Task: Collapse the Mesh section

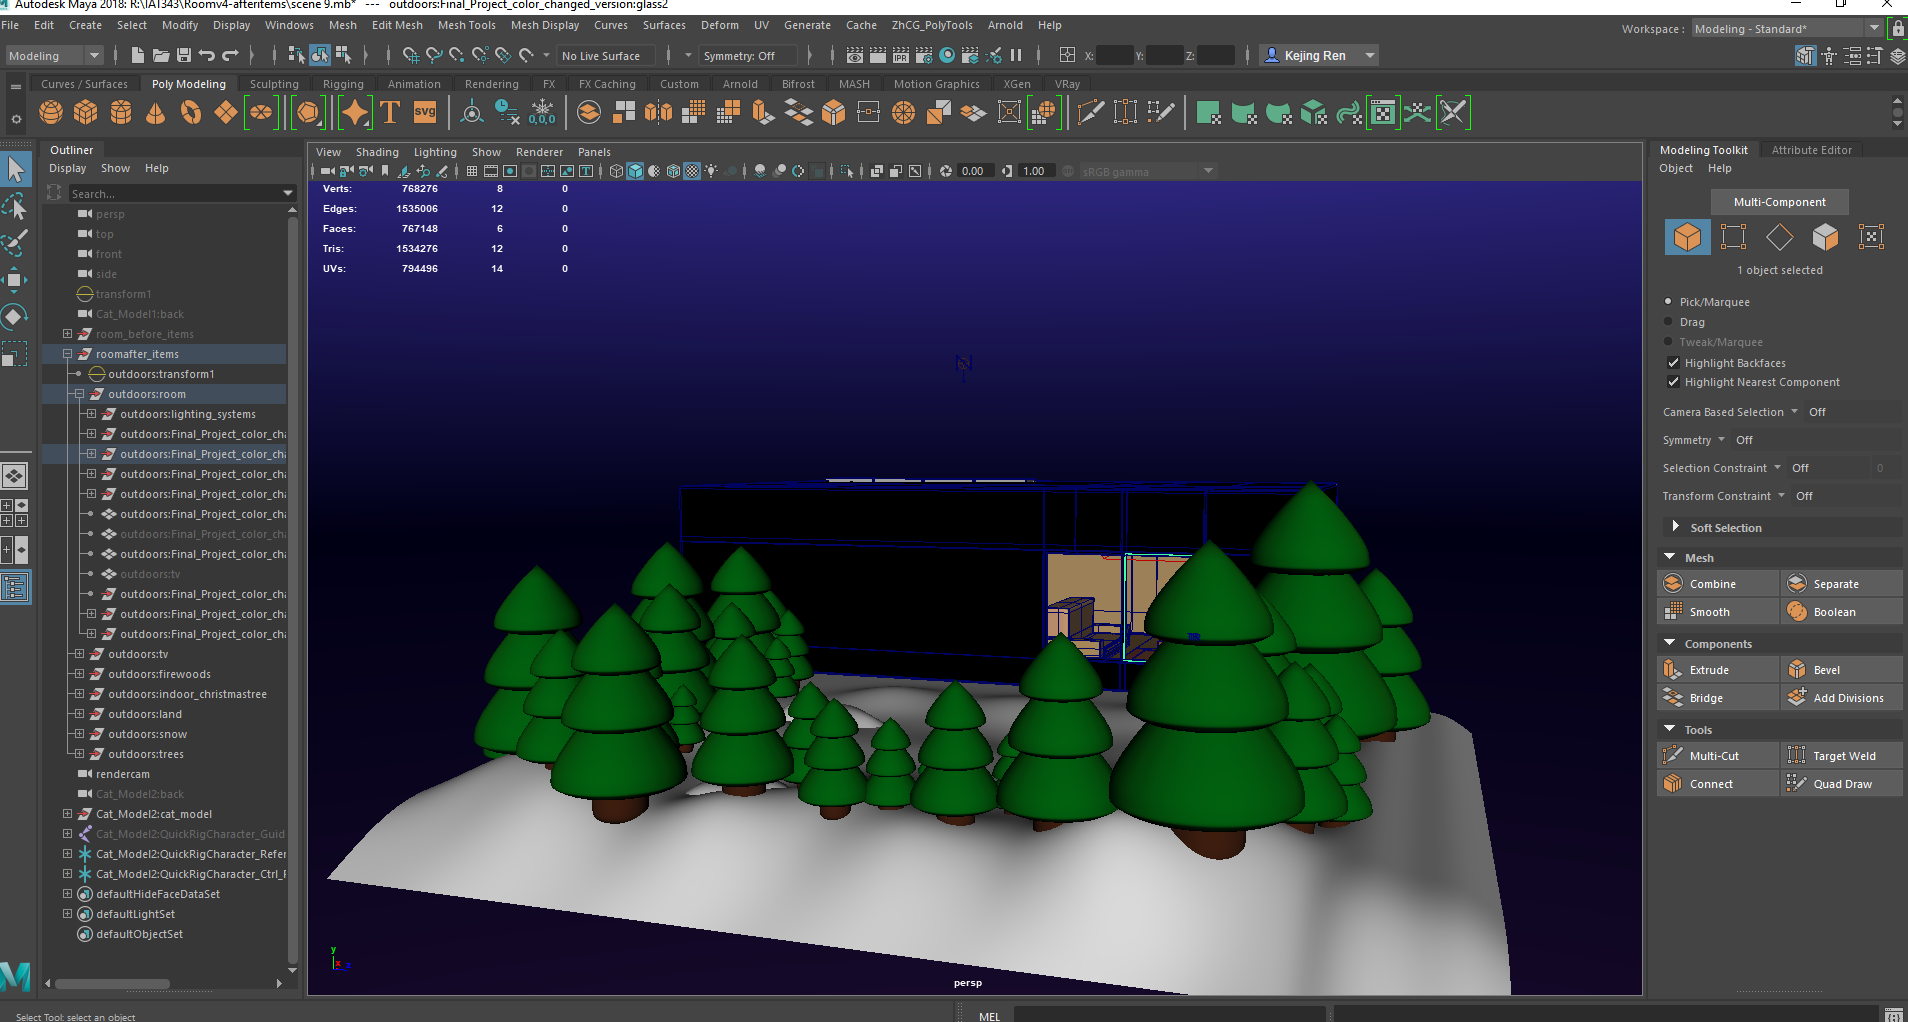Action: [x=1670, y=557]
